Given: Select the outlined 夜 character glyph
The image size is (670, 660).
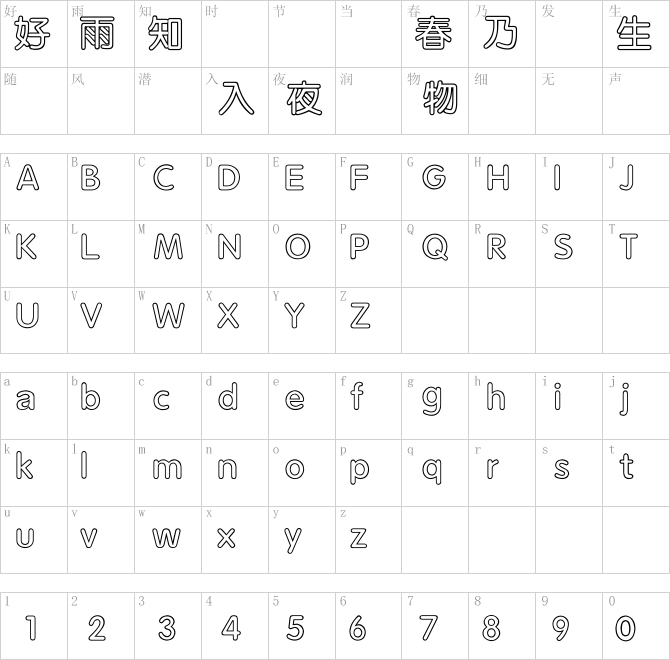Looking at the screenshot, I should pos(304,99).
